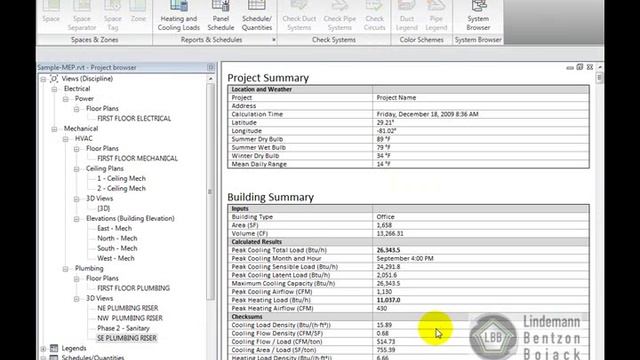Open Heating and Cooling Loads
This screenshot has height=360, width=640.
(179, 16)
